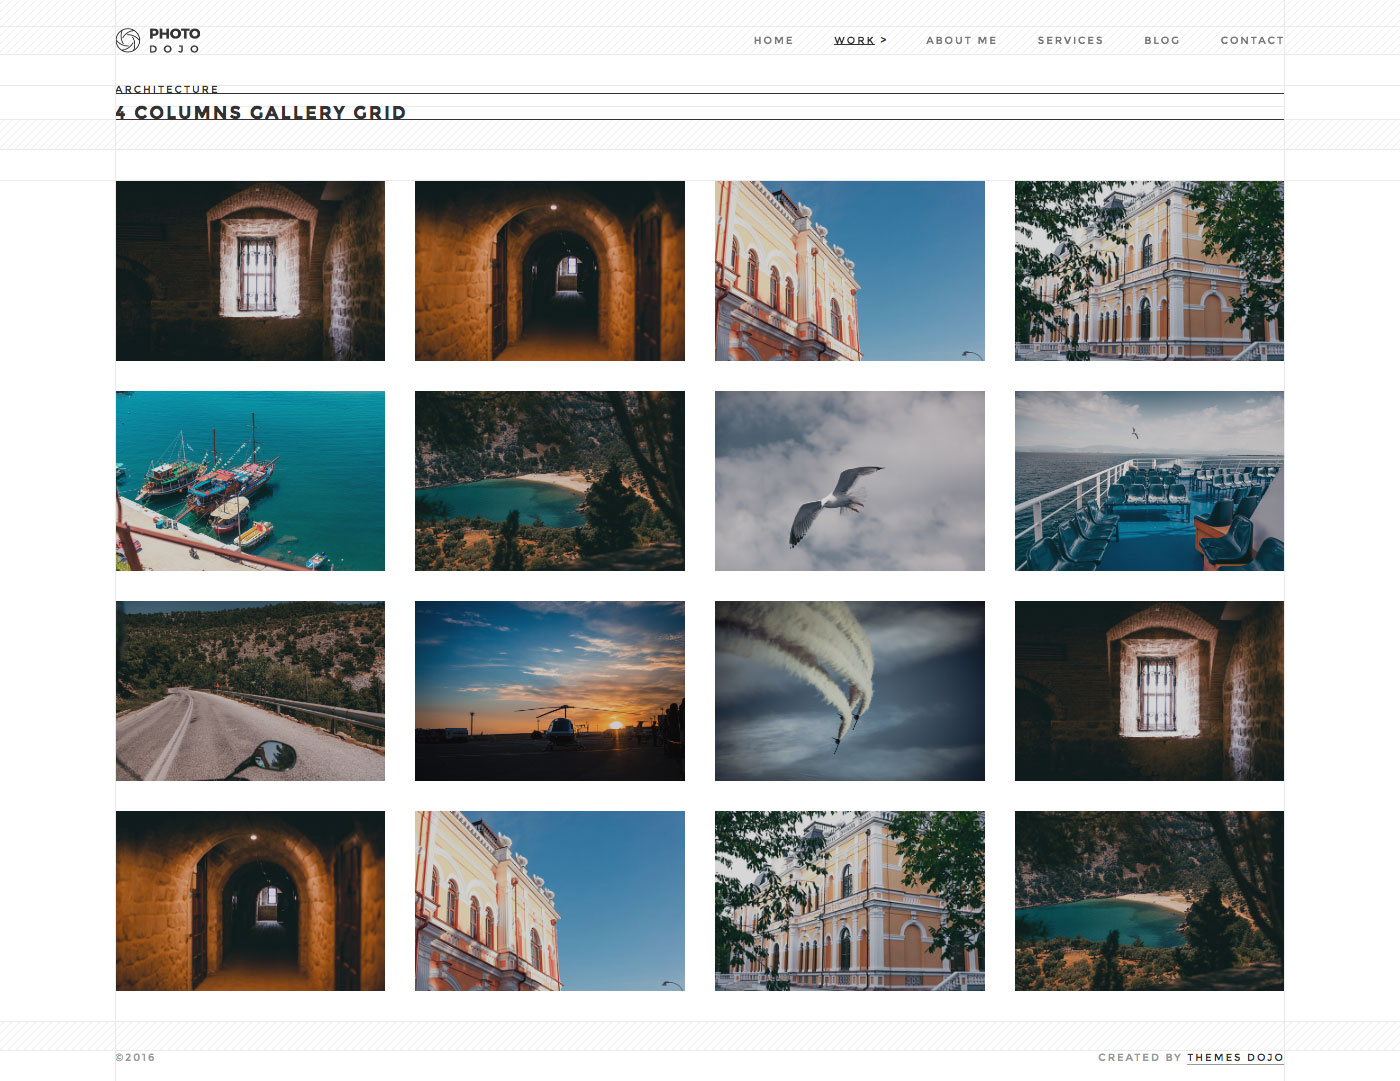Go to the About Me page

pos(962,41)
